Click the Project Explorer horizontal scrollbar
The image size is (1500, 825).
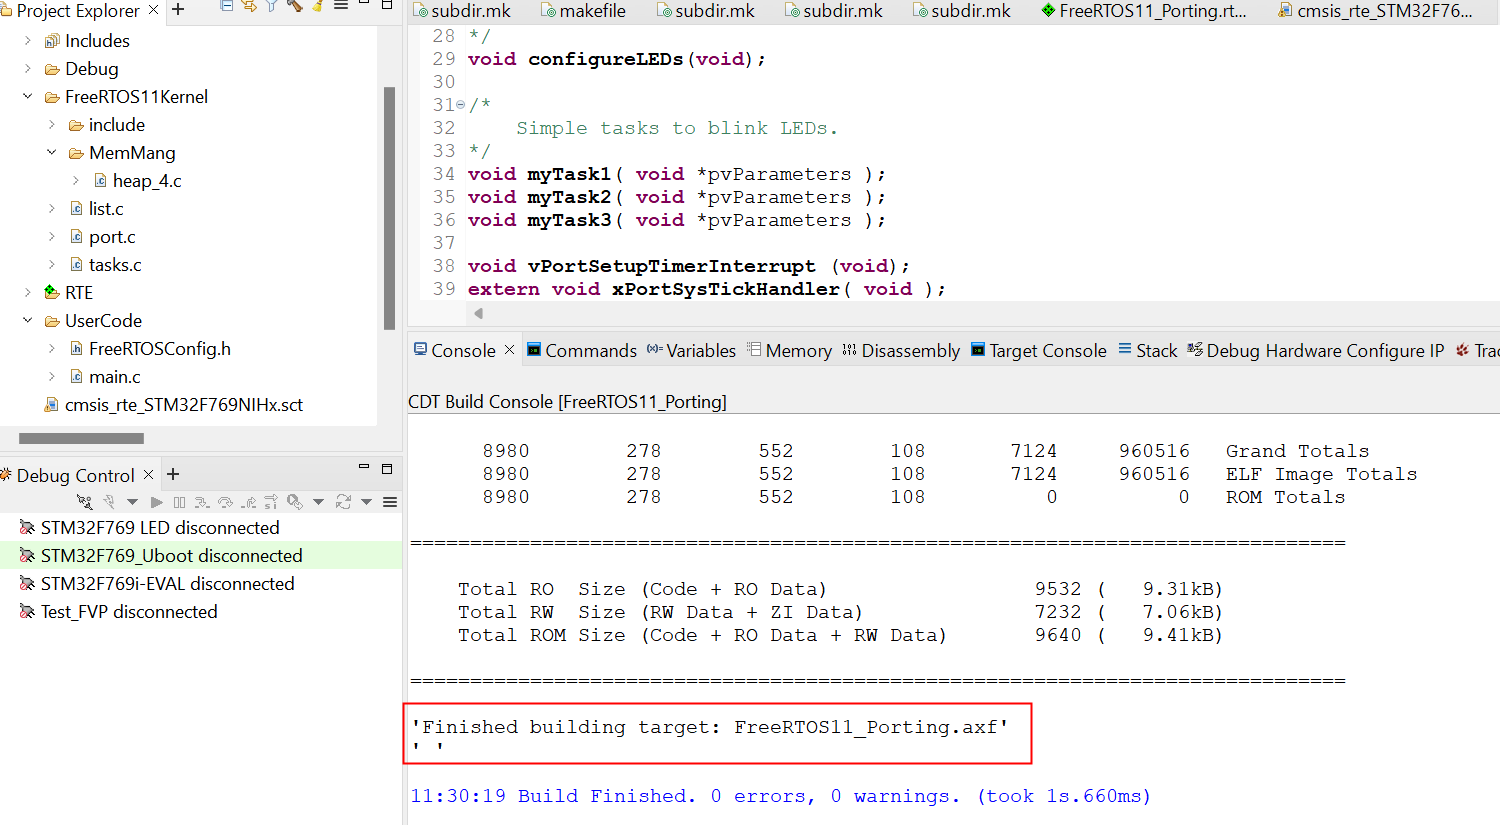(x=81, y=438)
